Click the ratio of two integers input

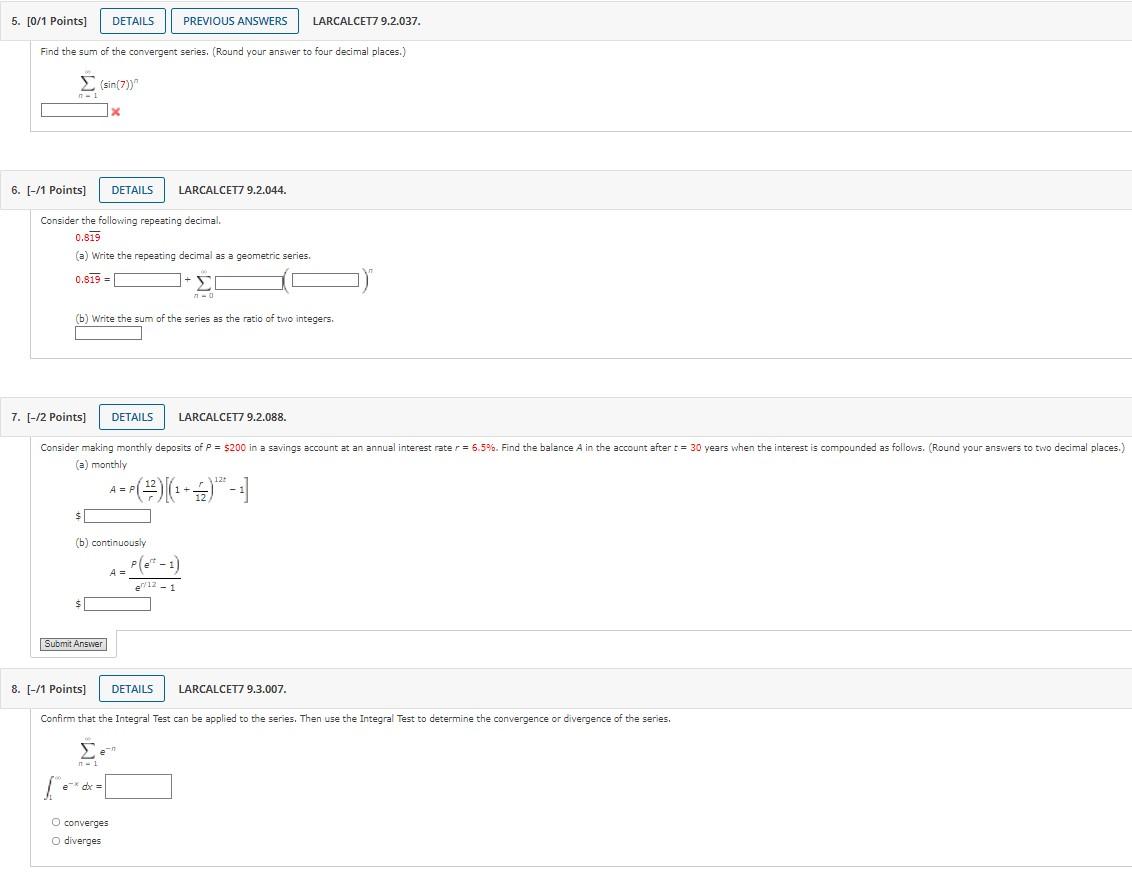(x=108, y=333)
